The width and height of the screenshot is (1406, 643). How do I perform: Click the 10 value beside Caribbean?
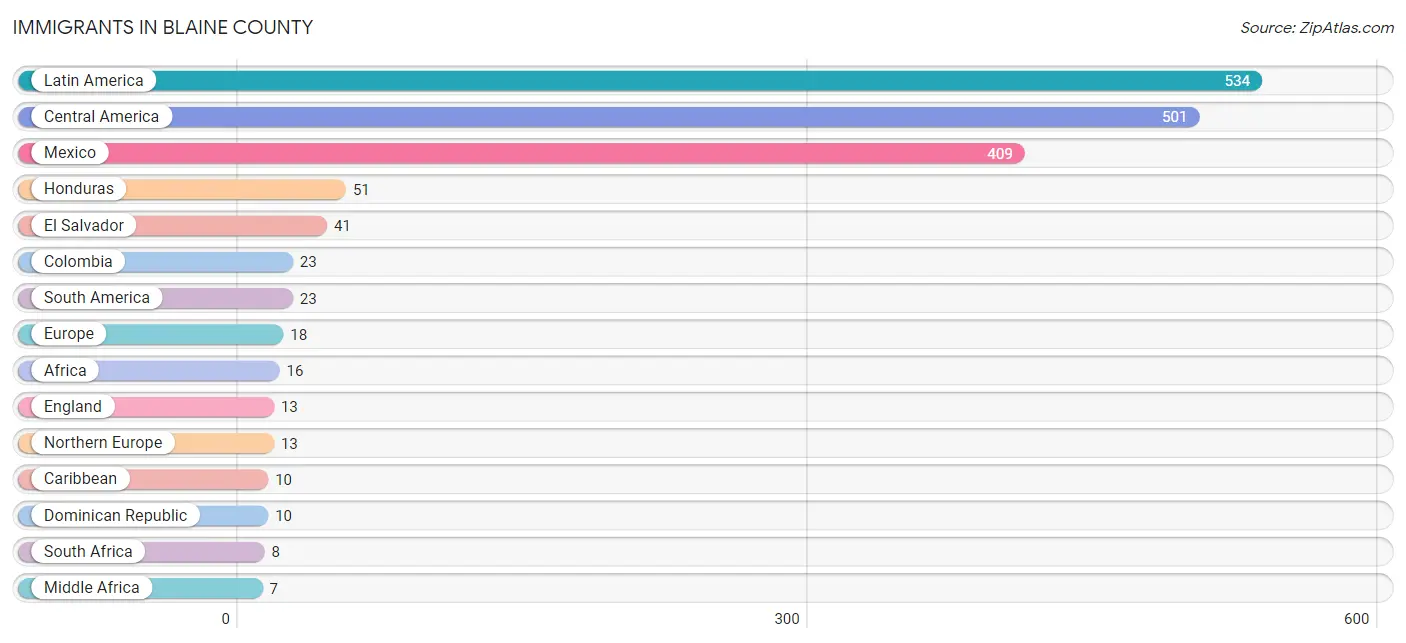(x=284, y=479)
